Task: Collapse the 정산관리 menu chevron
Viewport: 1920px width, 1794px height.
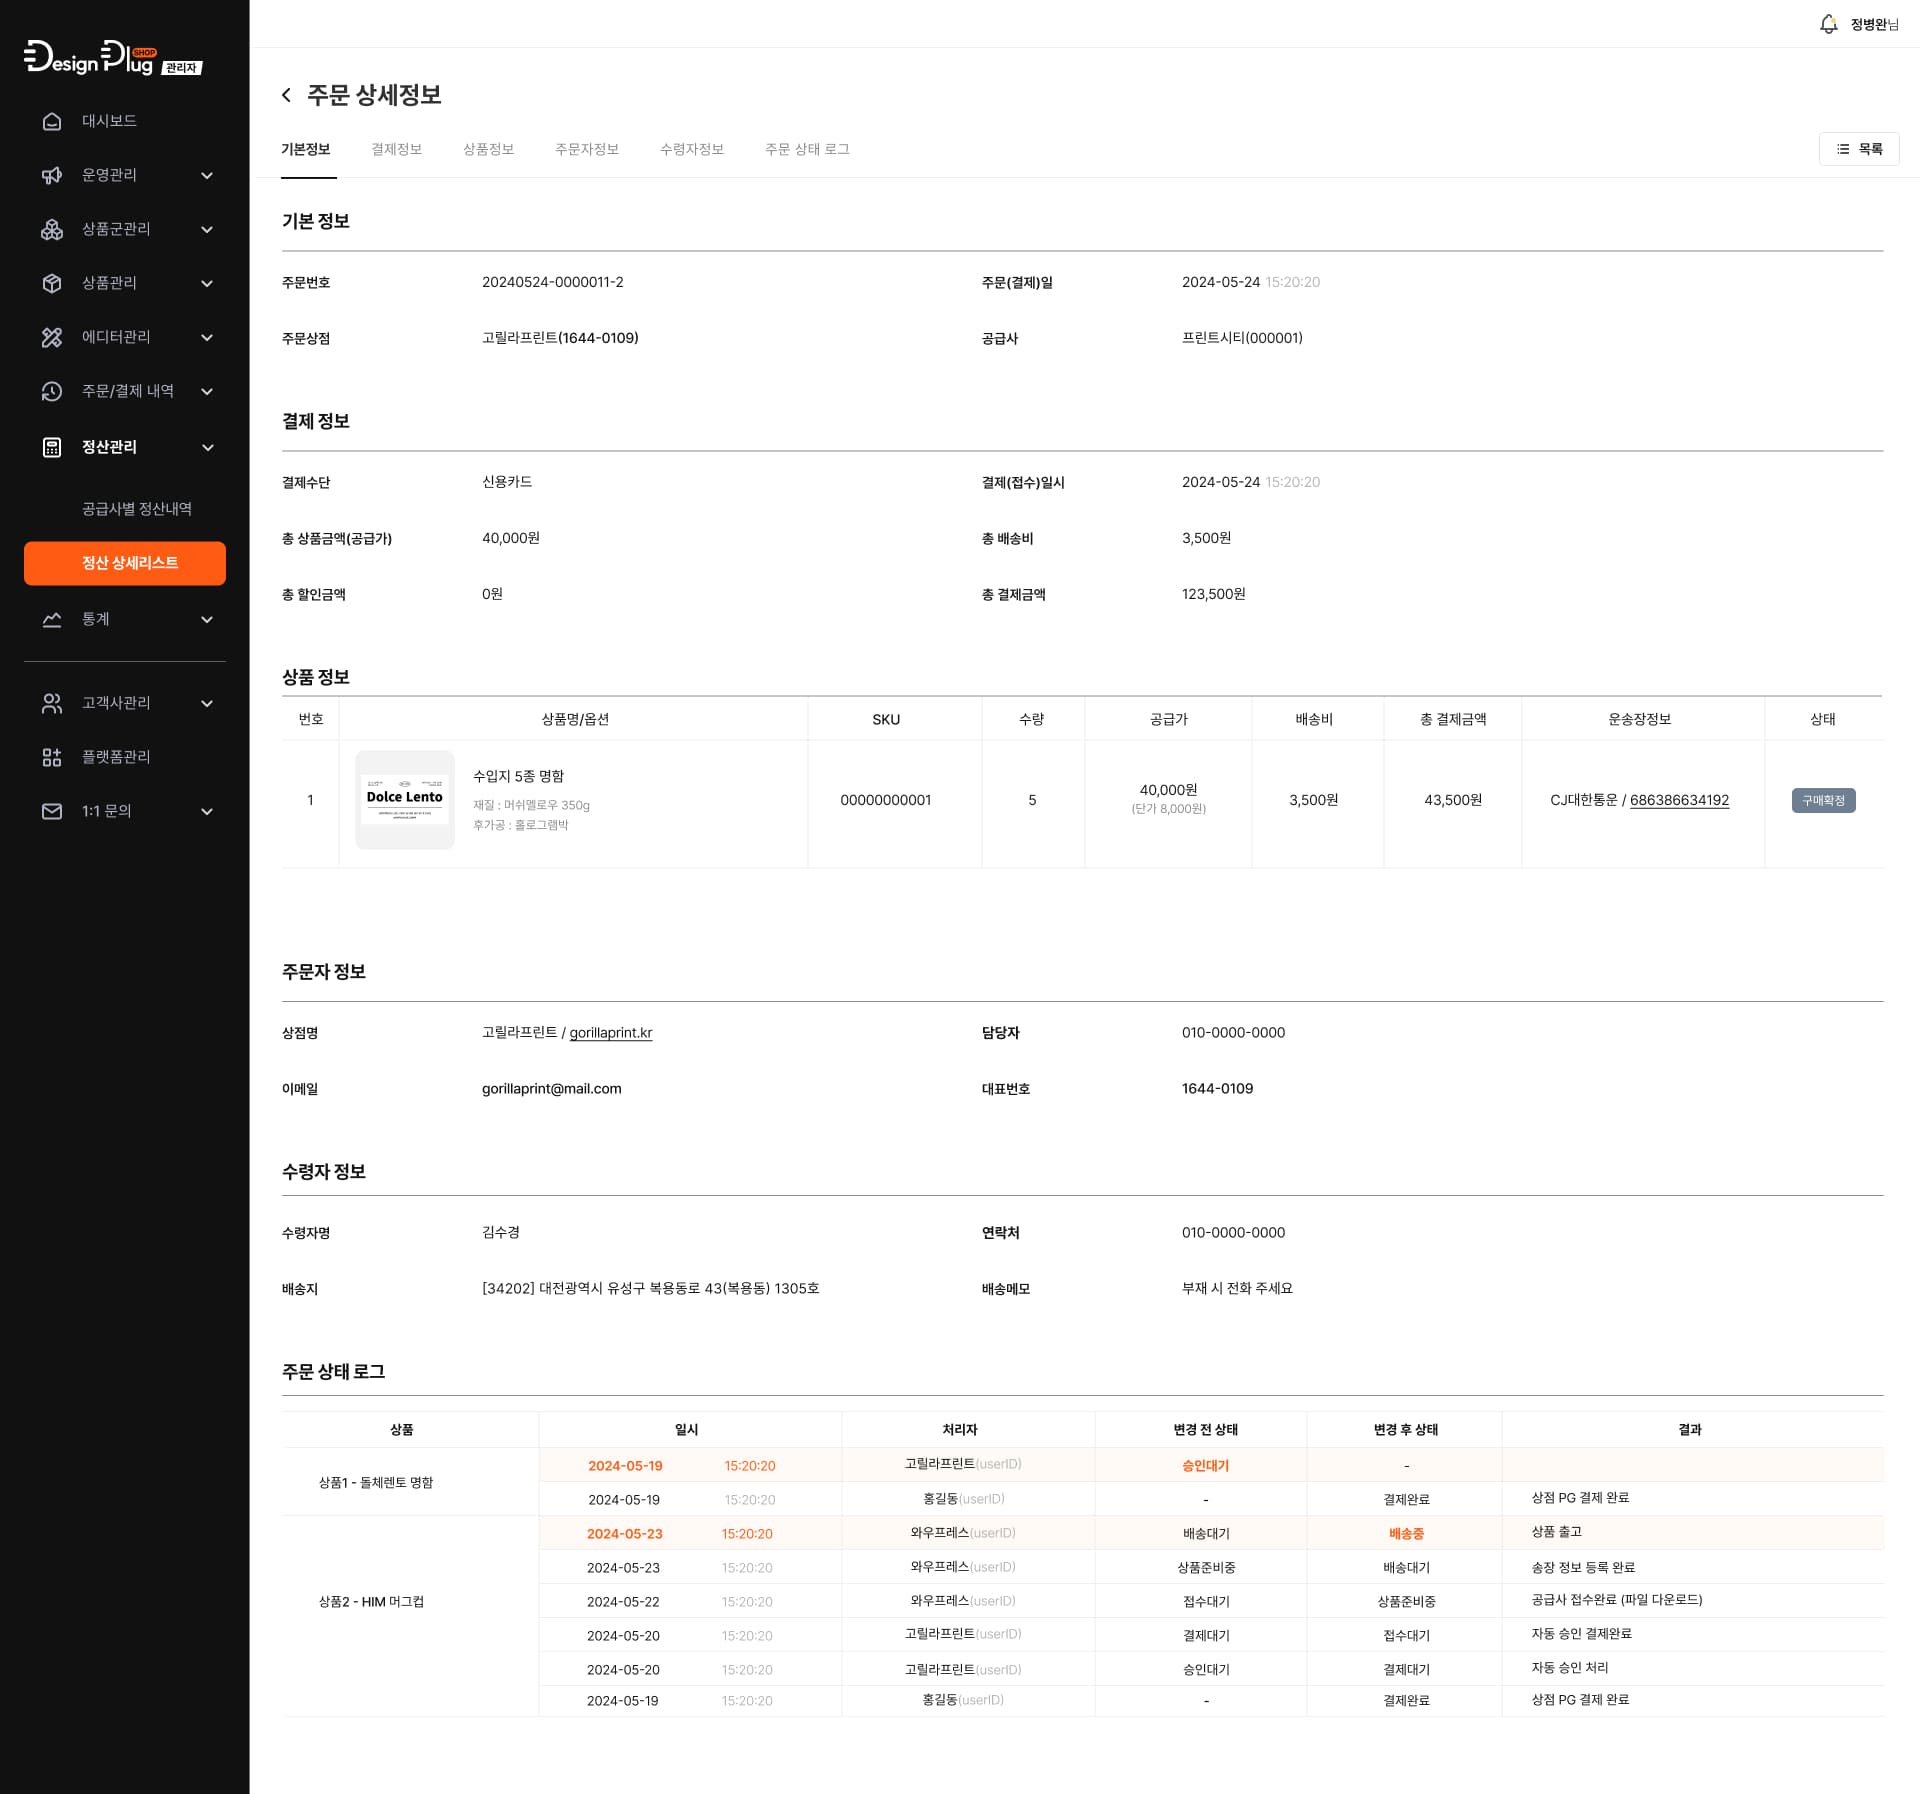Action: tap(207, 448)
